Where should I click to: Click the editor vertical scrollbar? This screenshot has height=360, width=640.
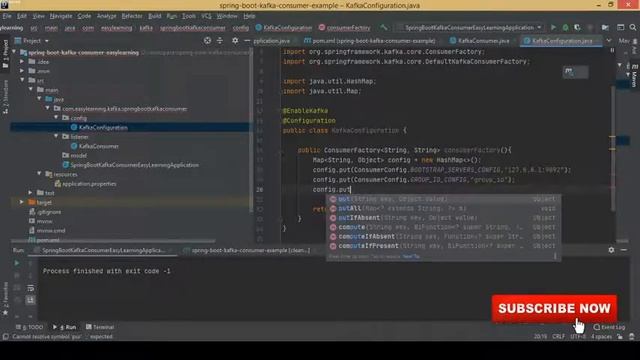point(613,149)
